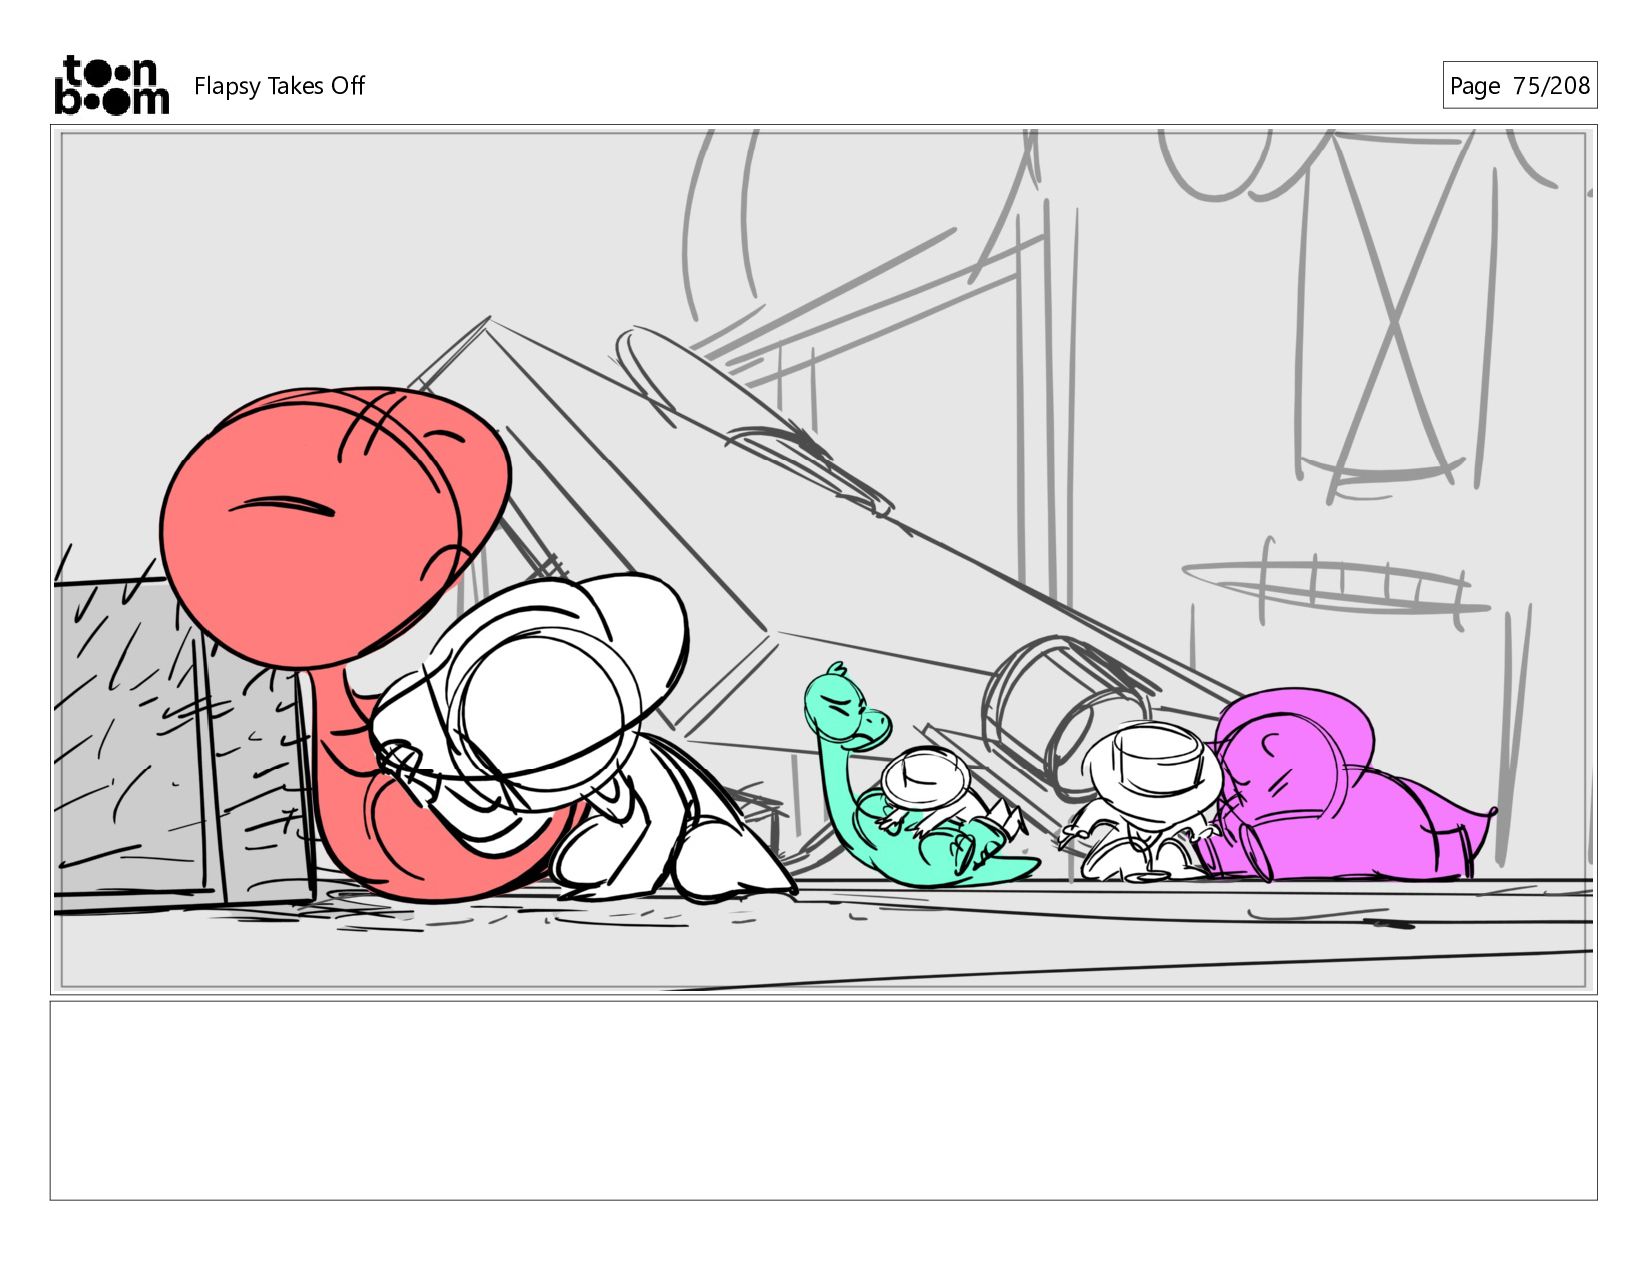Click the 'Page 75/208' indicator
This screenshot has height=1275, width=1650.
click(1519, 85)
